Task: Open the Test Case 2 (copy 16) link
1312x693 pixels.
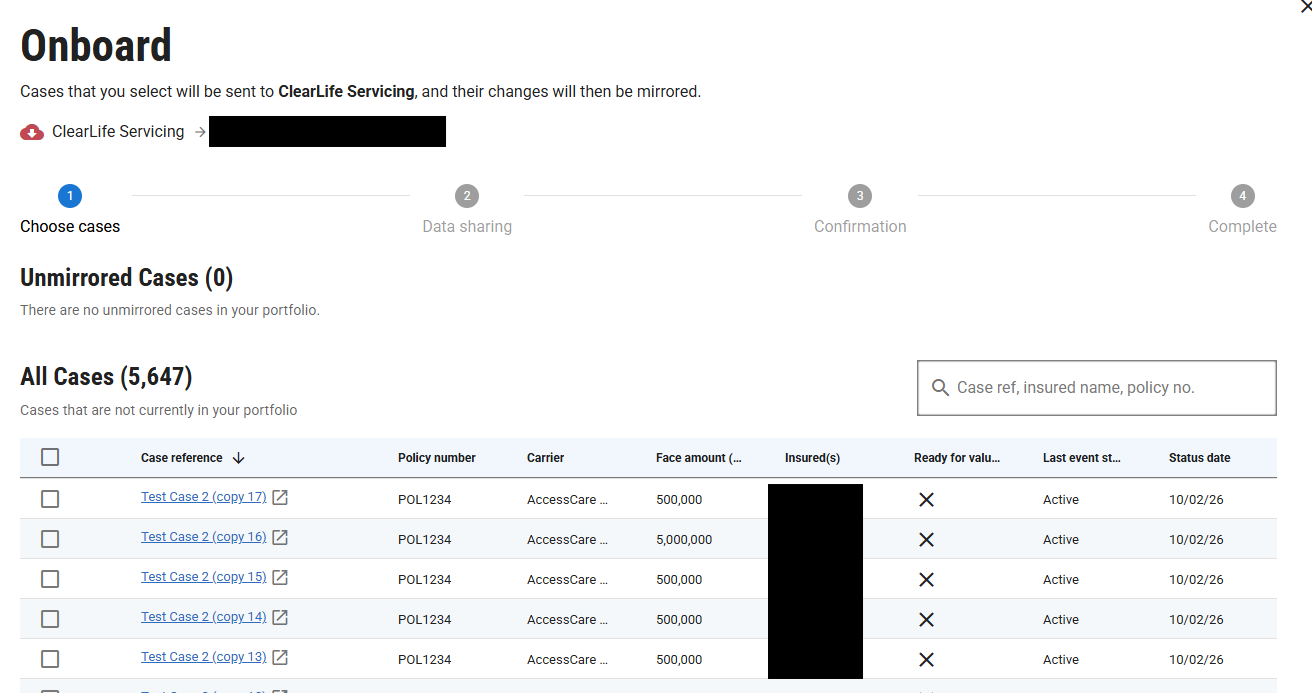Action: [203, 537]
